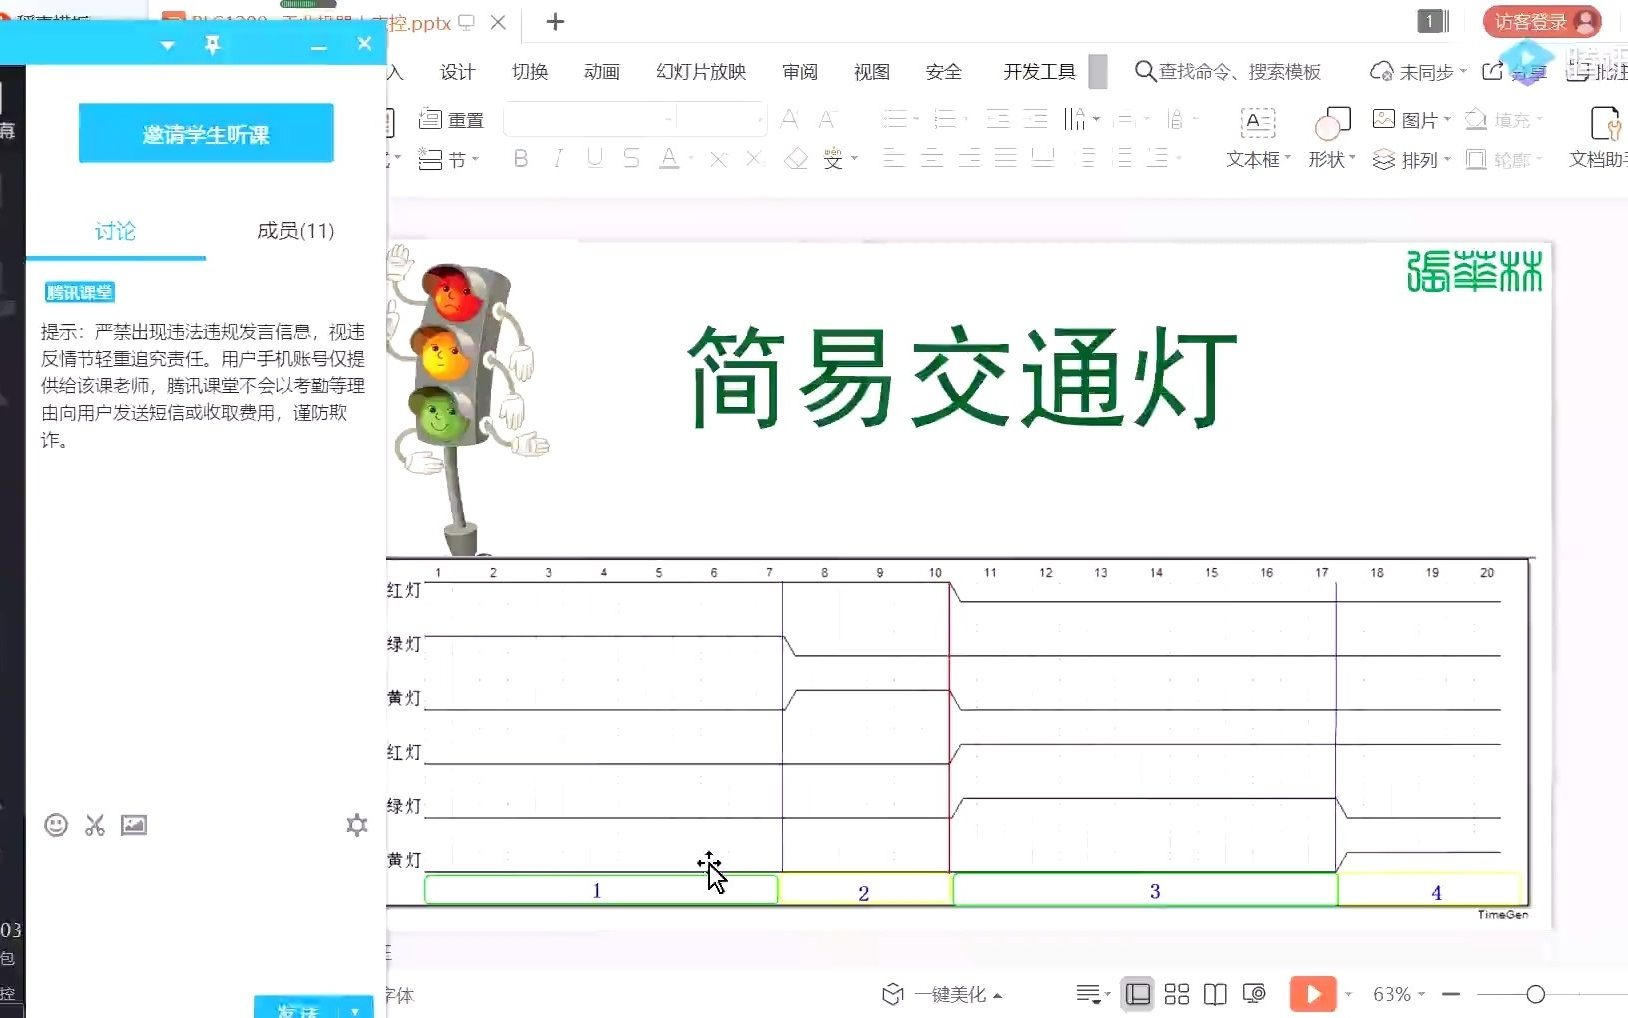Switch to normal view icon
The image size is (1628, 1018).
tap(1137, 994)
